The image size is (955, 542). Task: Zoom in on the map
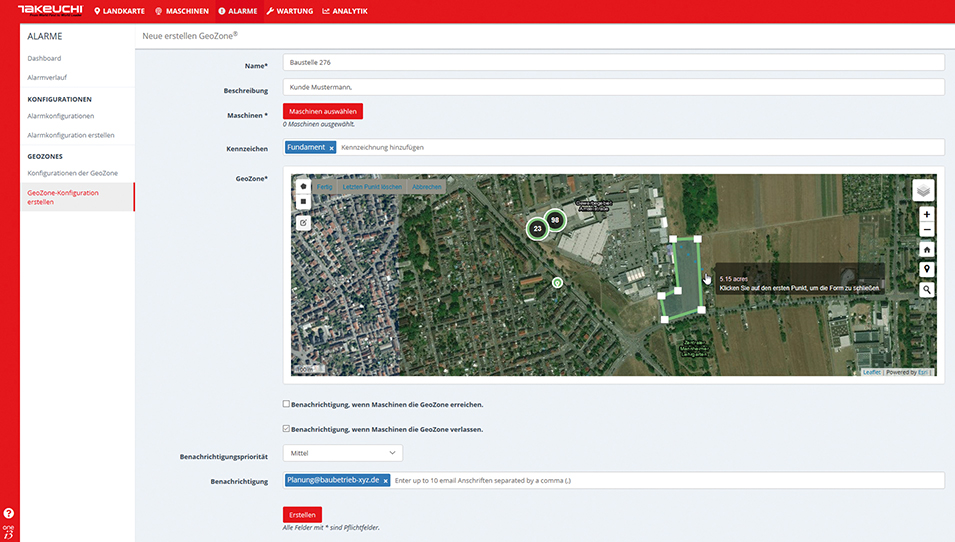pos(927,214)
